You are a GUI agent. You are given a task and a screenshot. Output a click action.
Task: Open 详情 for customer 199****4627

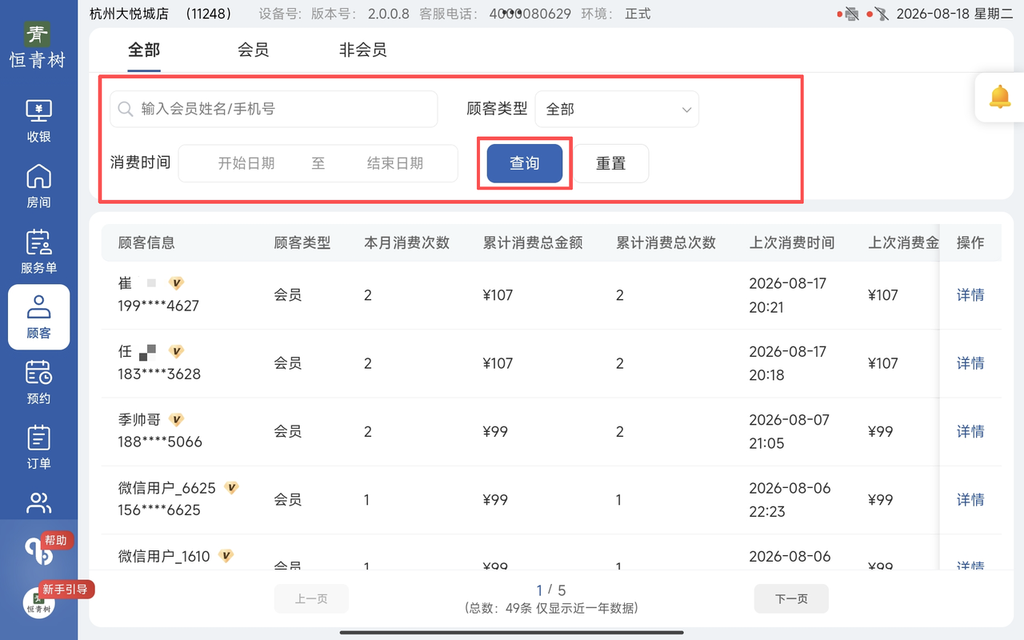pos(970,295)
